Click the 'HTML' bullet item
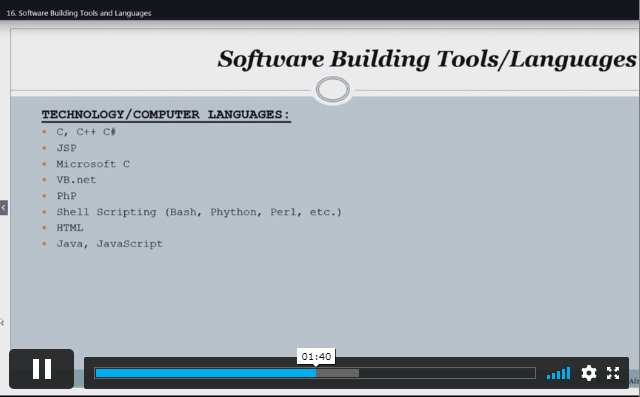 point(70,228)
